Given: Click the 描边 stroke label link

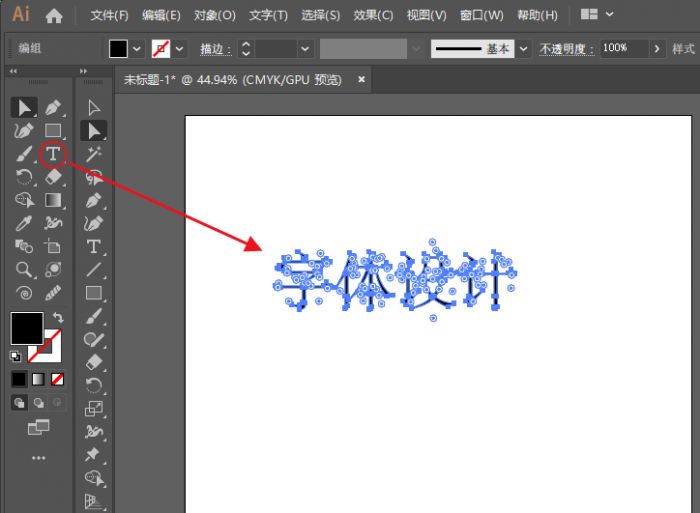Looking at the screenshot, I should click(215, 49).
